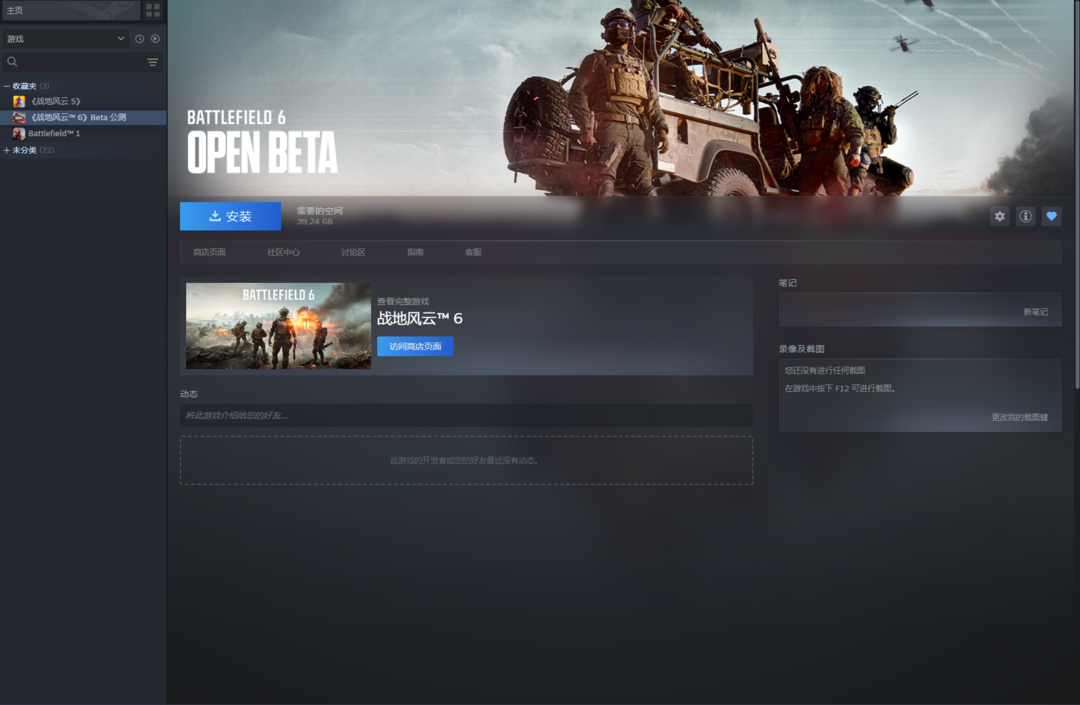The image size is (1080, 705).
Task: Click the blue 安装 install button
Action: (230, 216)
